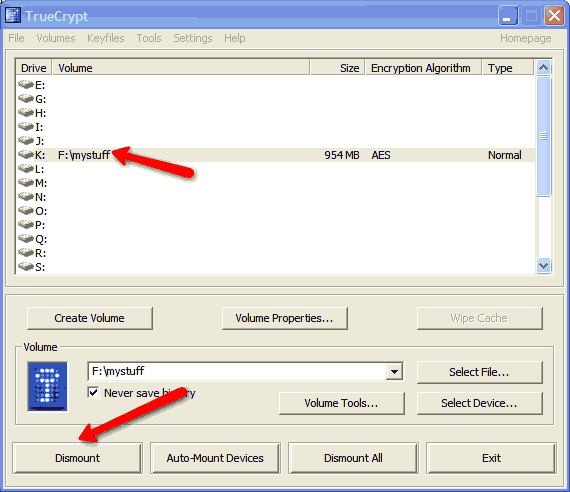Click the drive icon for M:
570x492 pixels.
(26, 182)
